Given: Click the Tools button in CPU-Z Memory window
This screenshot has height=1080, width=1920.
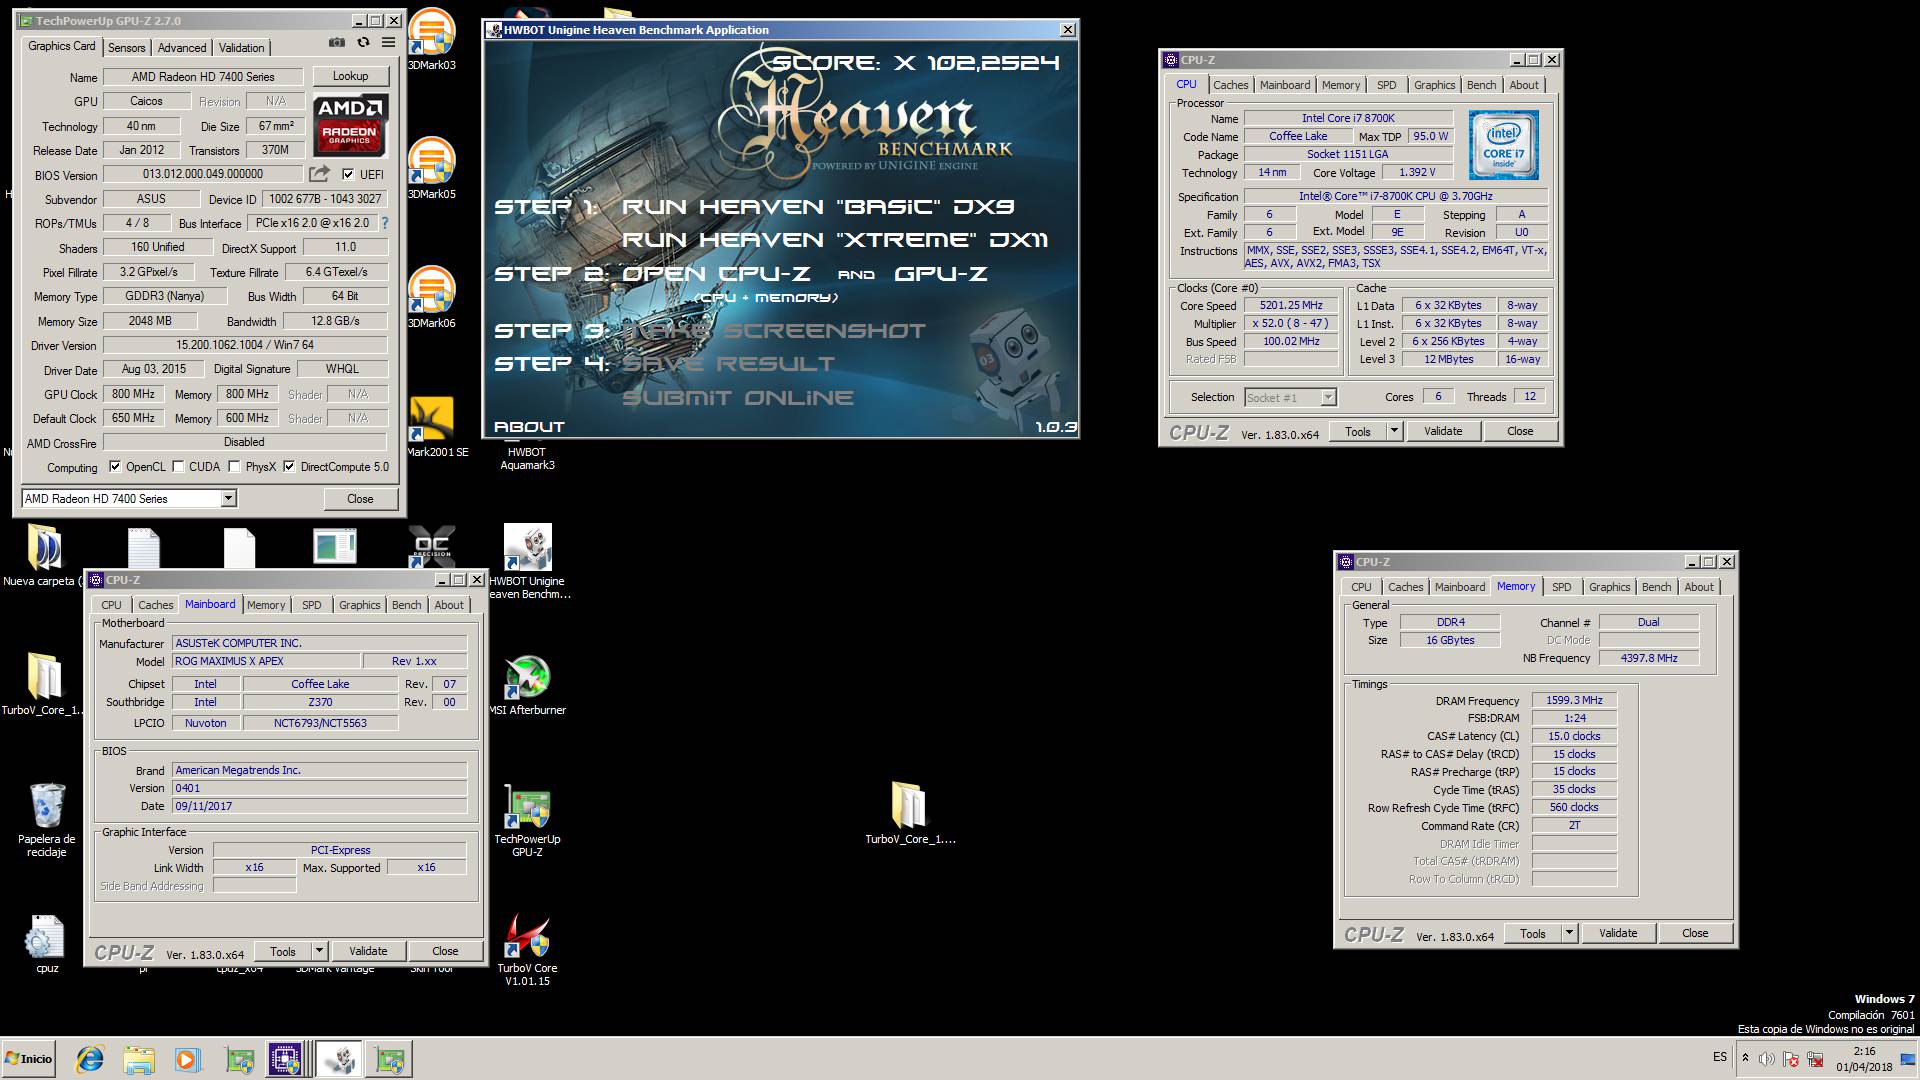Looking at the screenshot, I should (1533, 933).
